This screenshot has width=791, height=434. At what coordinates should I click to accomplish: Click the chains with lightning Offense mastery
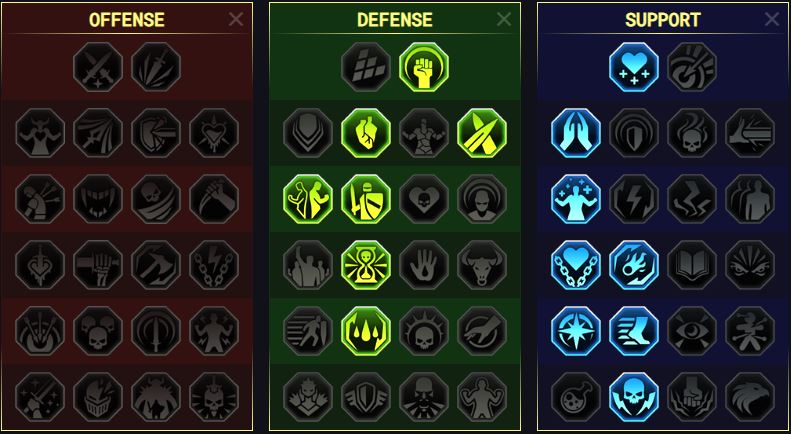tap(214, 265)
